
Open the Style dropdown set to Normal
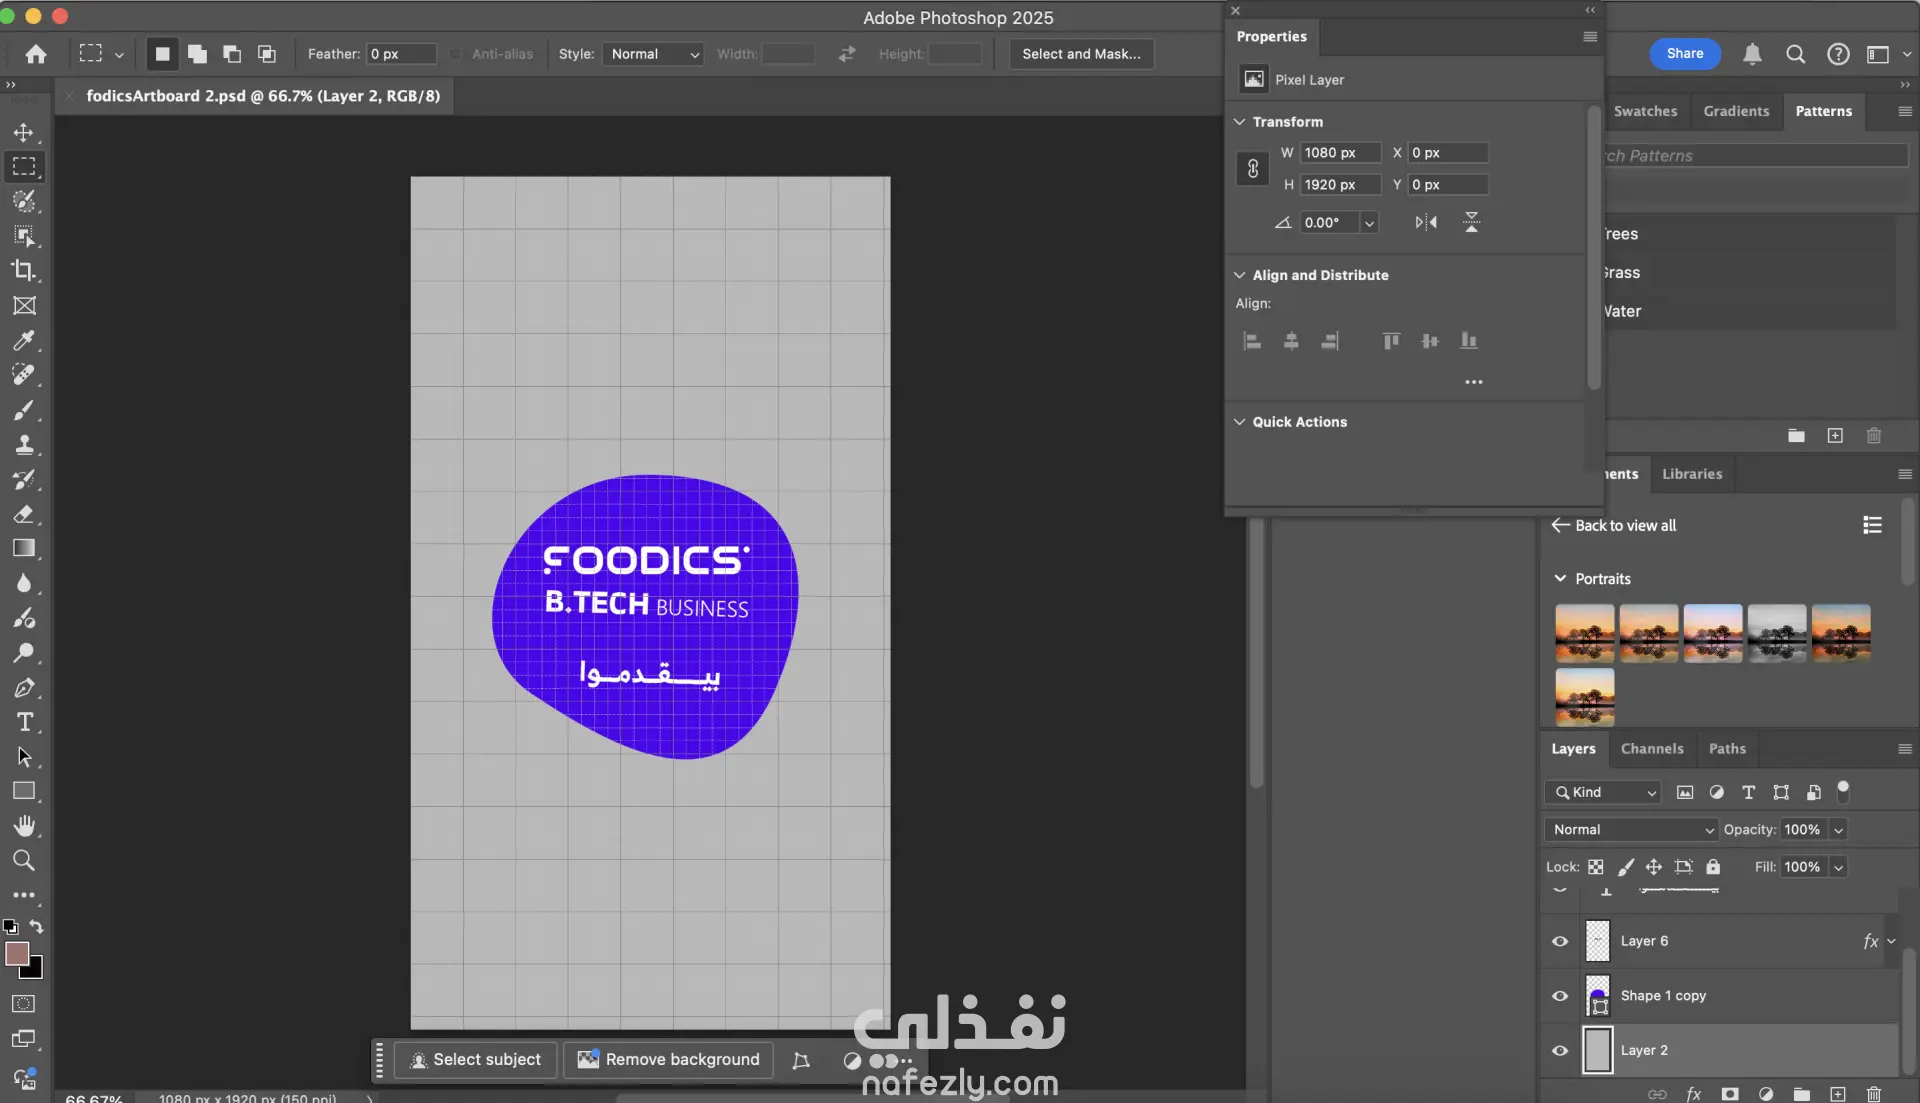pos(653,54)
